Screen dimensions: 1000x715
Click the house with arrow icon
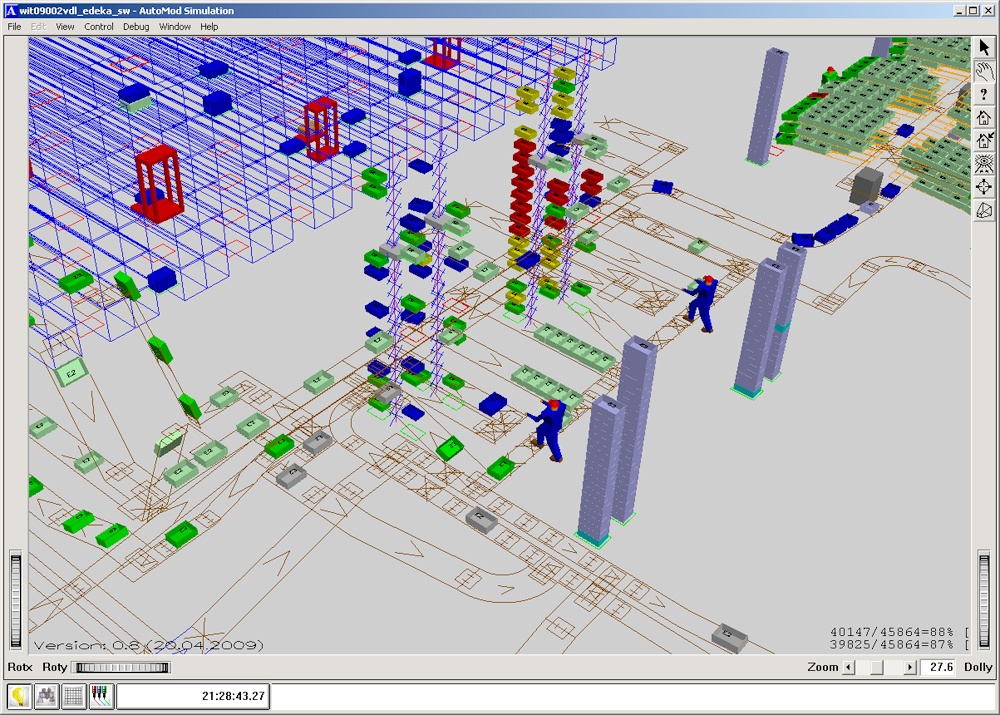[x=984, y=140]
